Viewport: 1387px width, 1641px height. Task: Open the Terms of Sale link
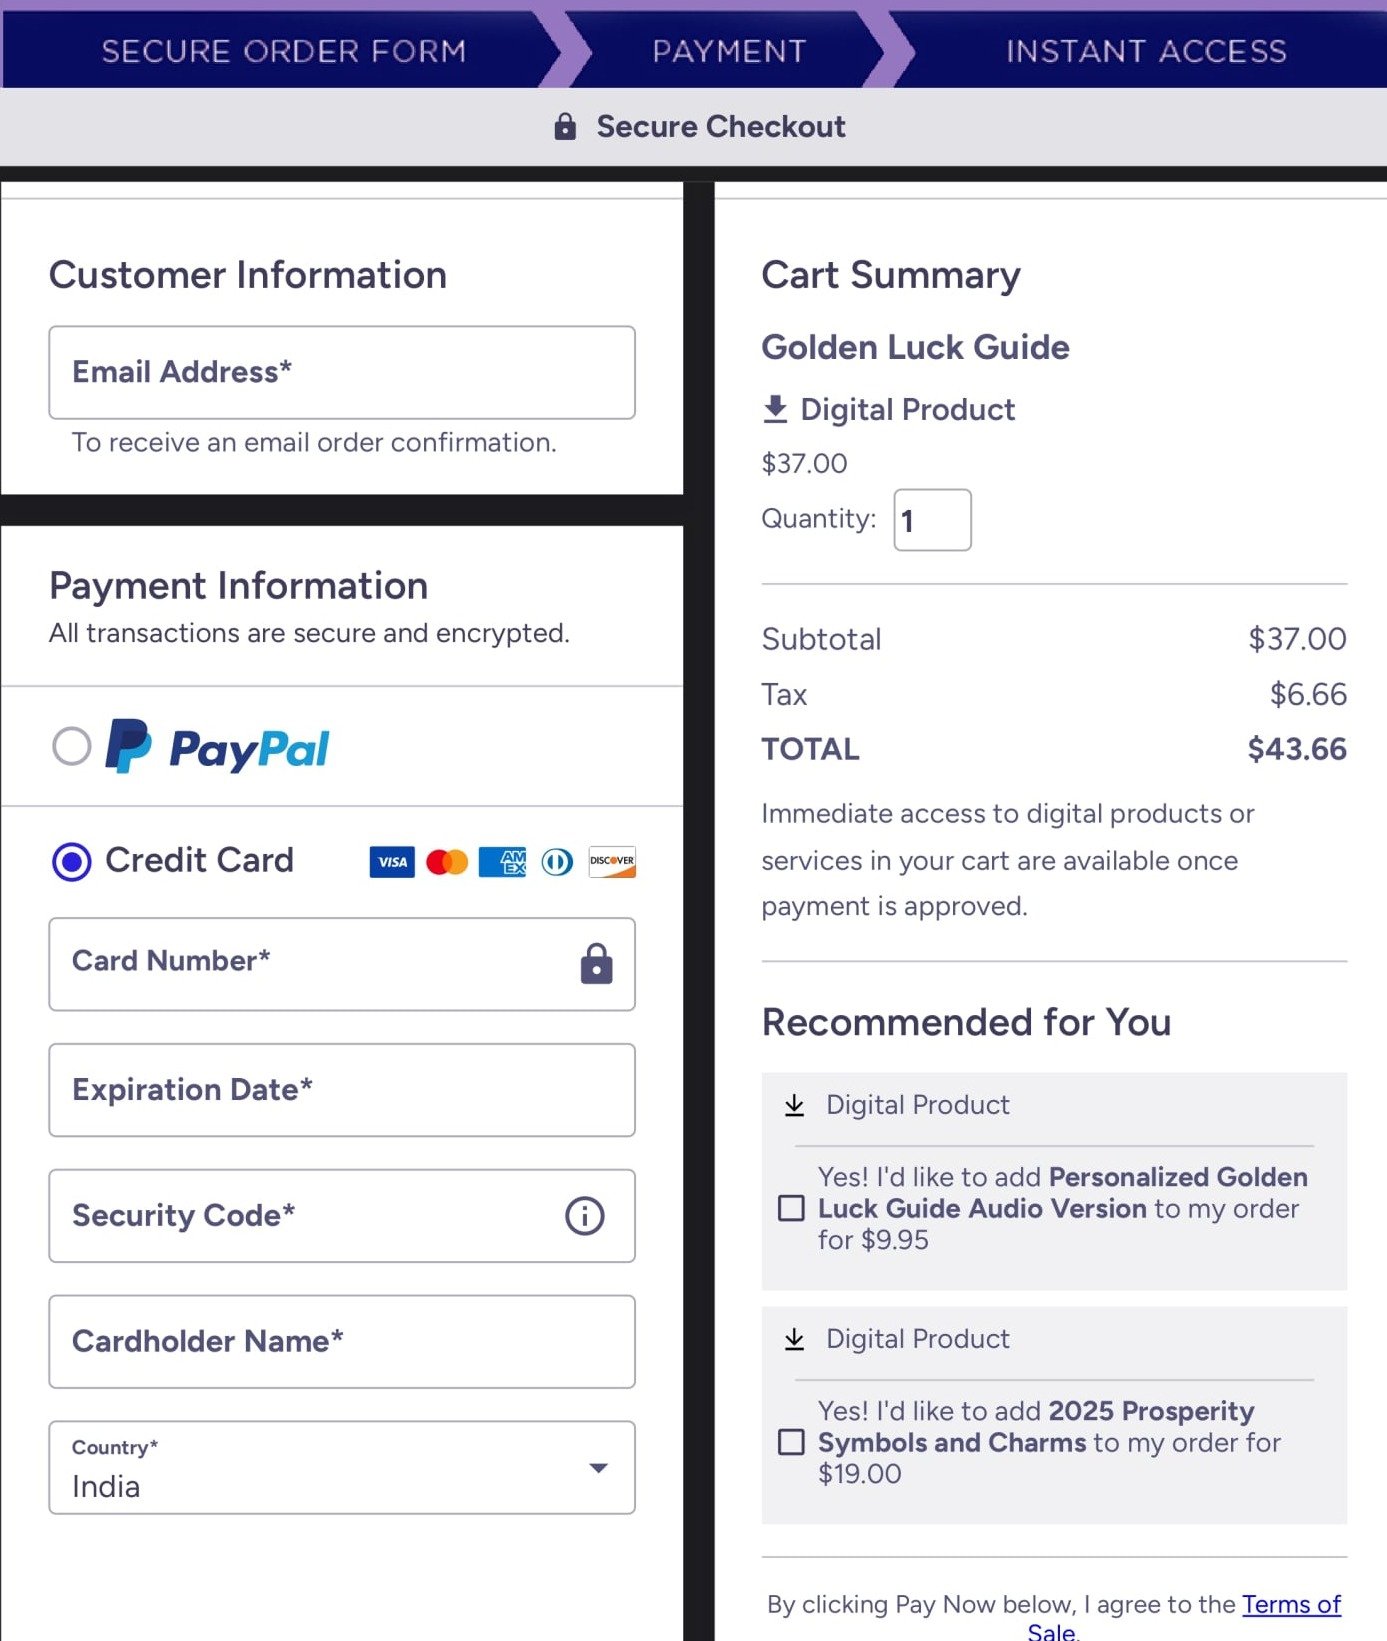(1290, 1605)
